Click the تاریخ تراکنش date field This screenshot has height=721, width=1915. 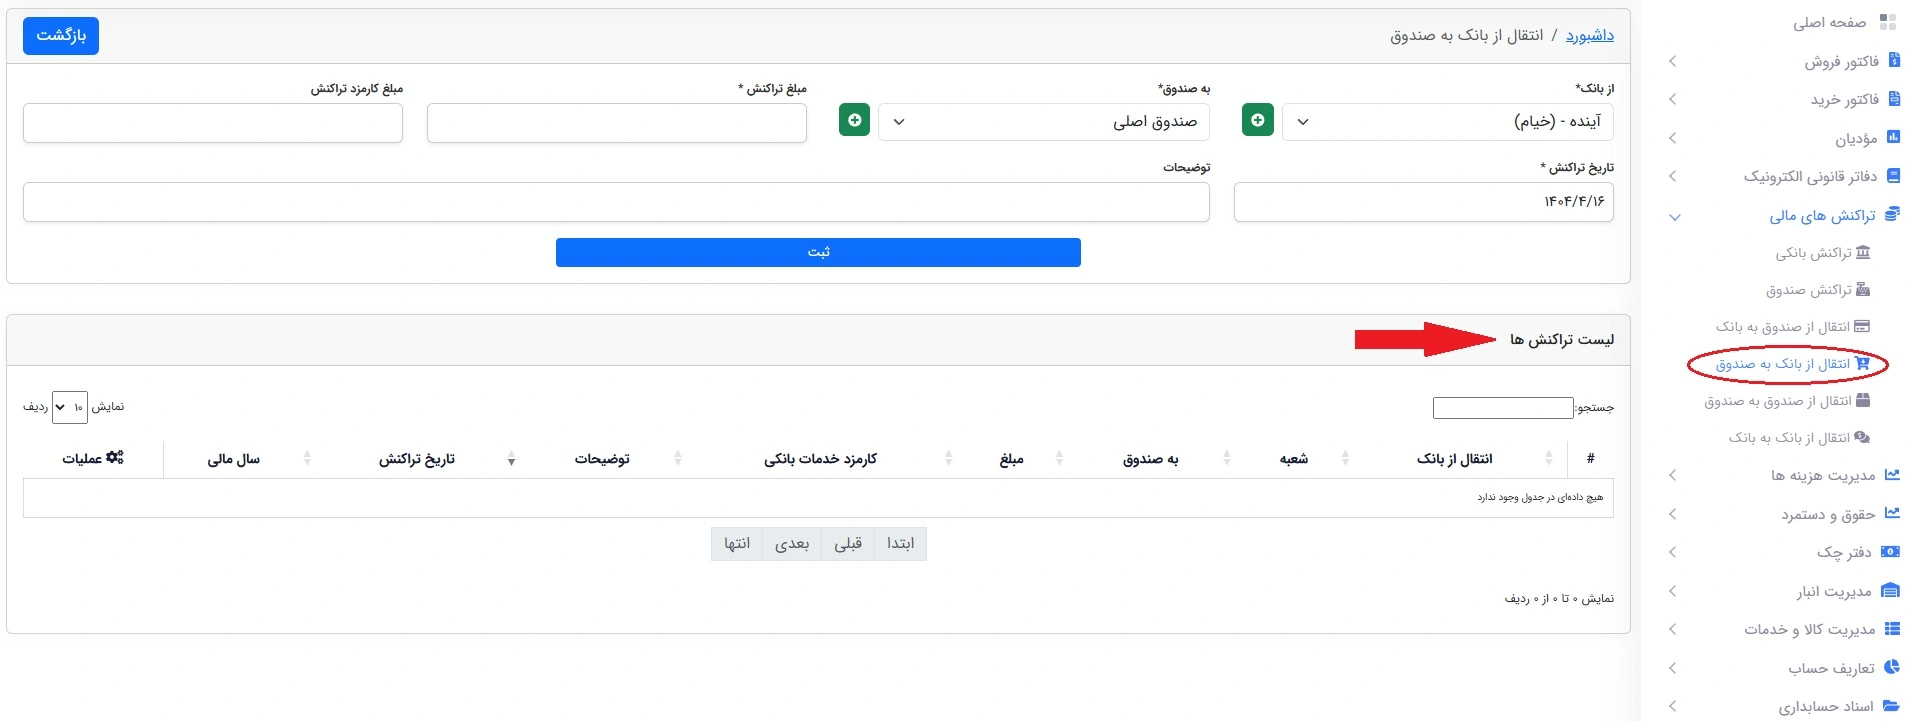pyautogui.click(x=1423, y=202)
